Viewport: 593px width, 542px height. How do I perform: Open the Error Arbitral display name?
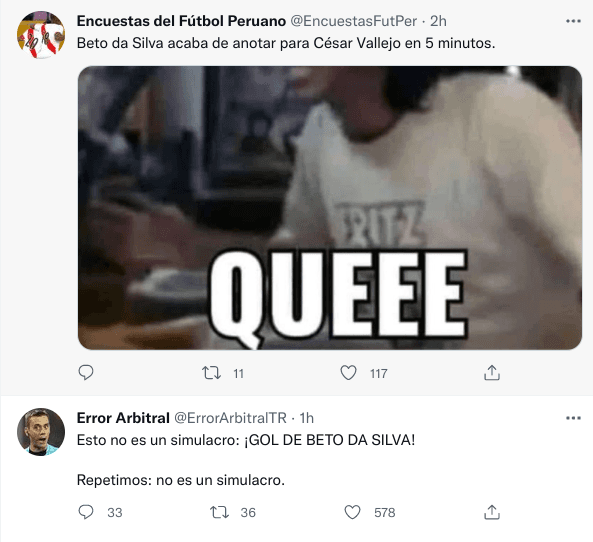(x=123, y=418)
